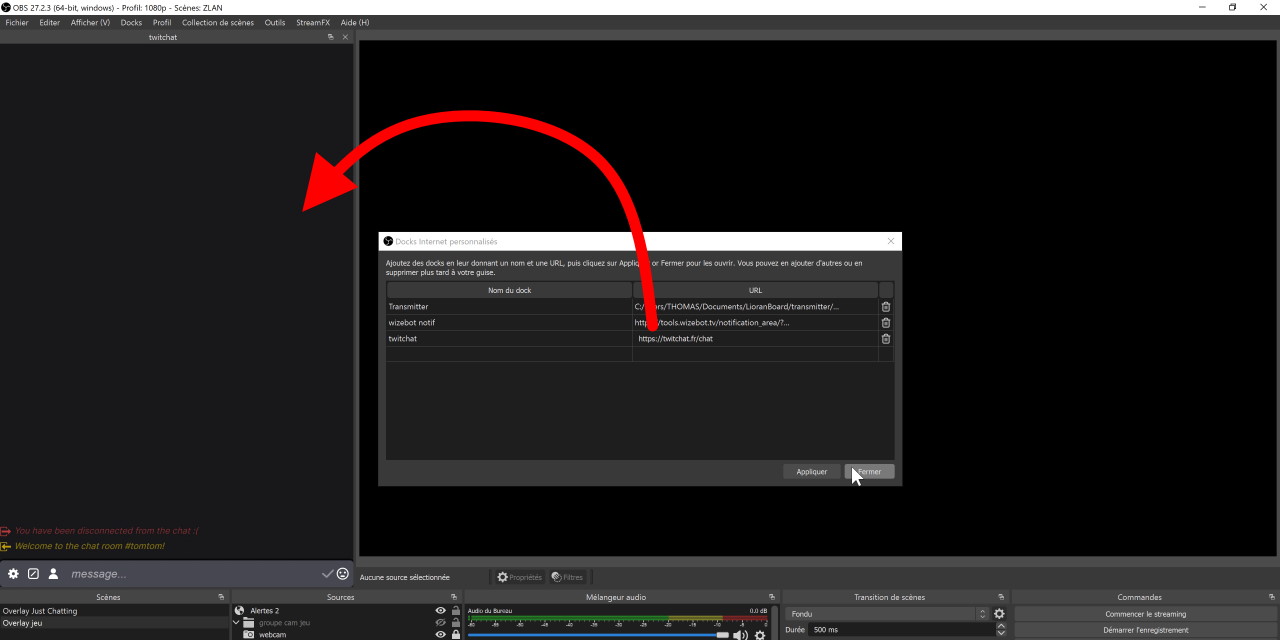Hide the Alertes 2 source
This screenshot has width=1280, height=640.
pyautogui.click(x=440, y=611)
